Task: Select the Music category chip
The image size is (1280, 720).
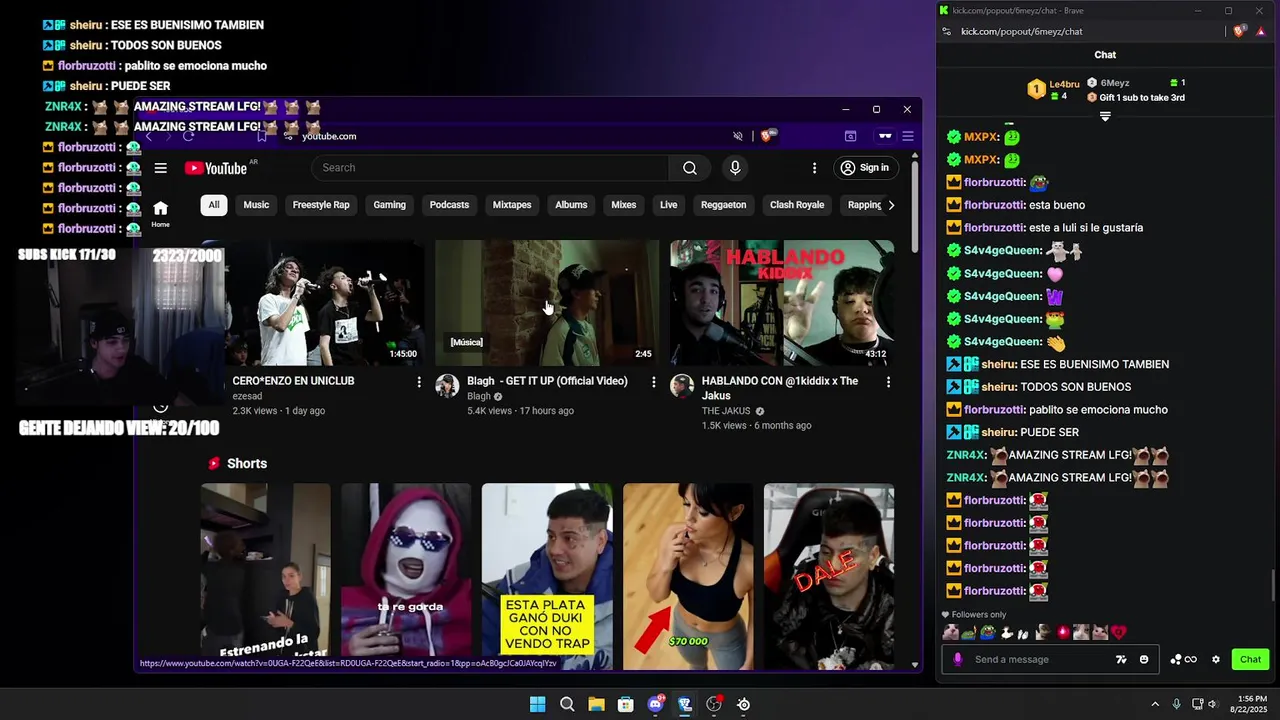Action: pos(256,205)
